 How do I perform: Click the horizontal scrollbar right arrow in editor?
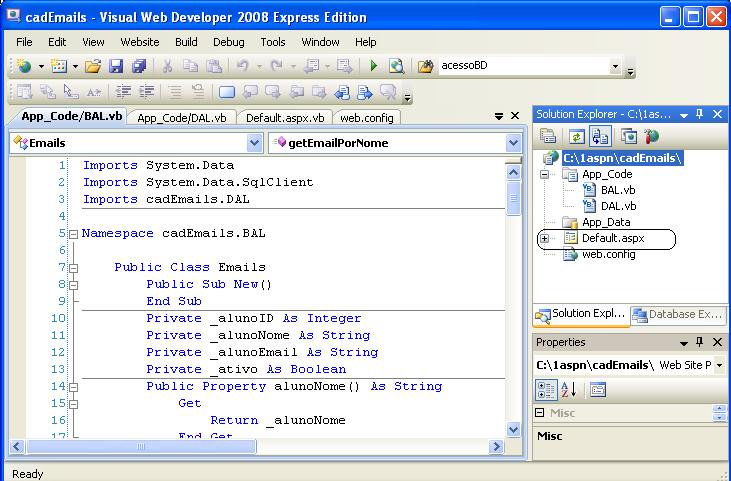(x=496, y=447)
